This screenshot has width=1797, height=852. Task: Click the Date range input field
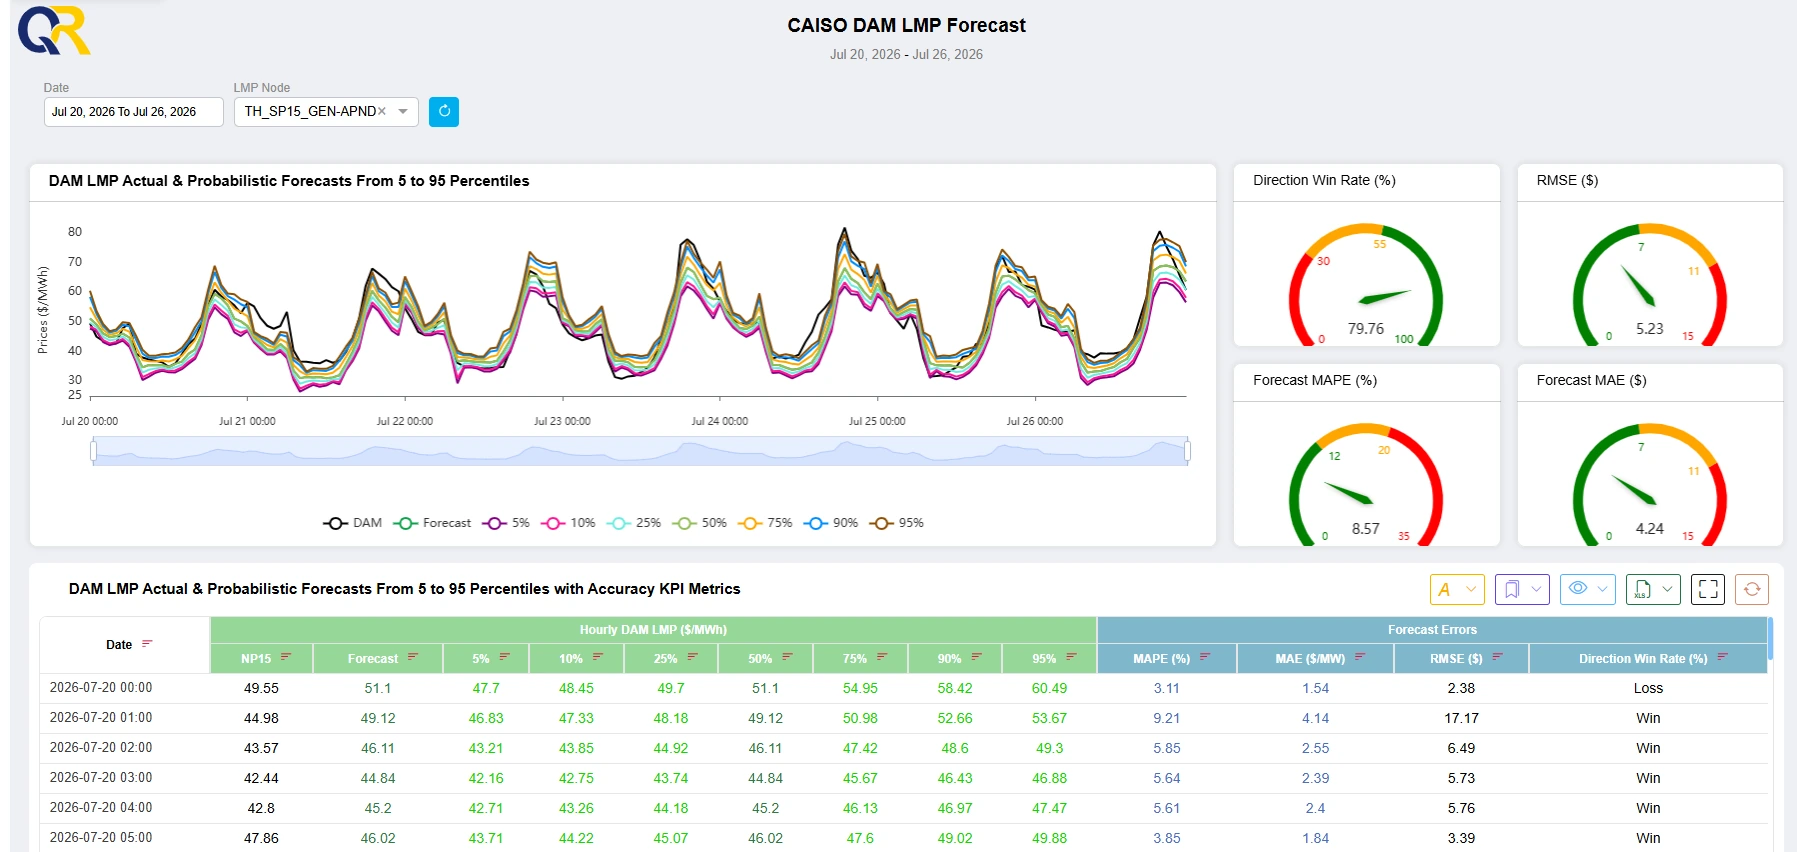click(x=133, y=112)
